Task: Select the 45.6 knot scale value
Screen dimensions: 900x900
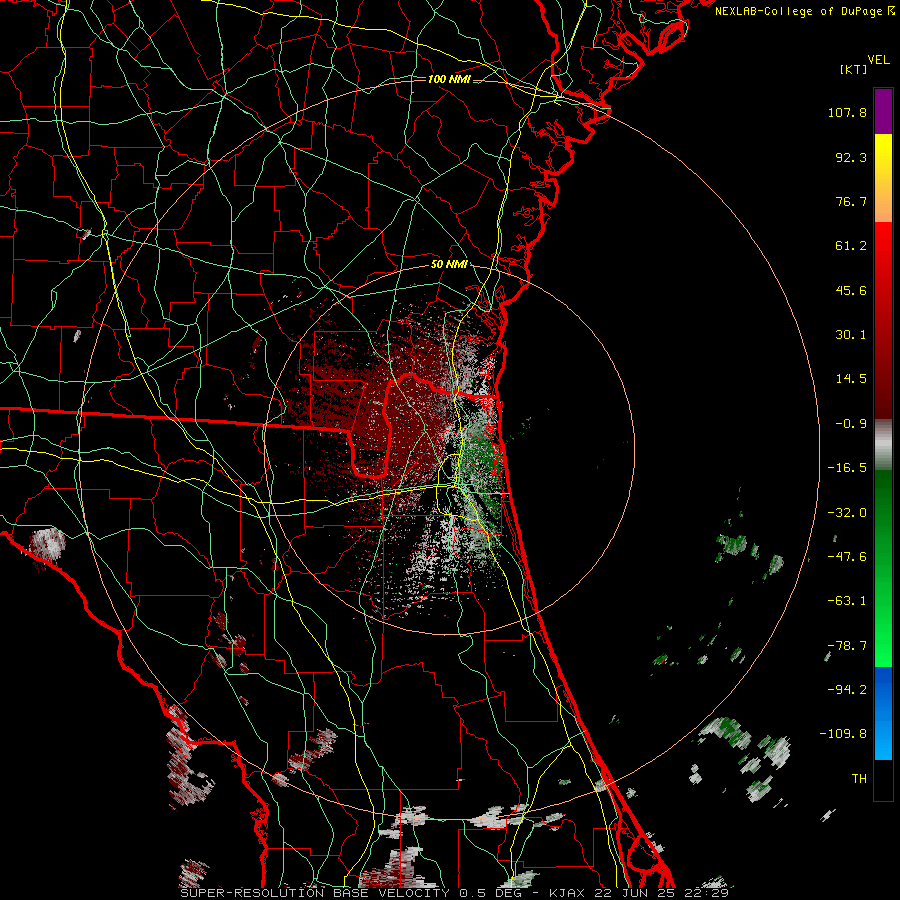Action: point(851,290)
